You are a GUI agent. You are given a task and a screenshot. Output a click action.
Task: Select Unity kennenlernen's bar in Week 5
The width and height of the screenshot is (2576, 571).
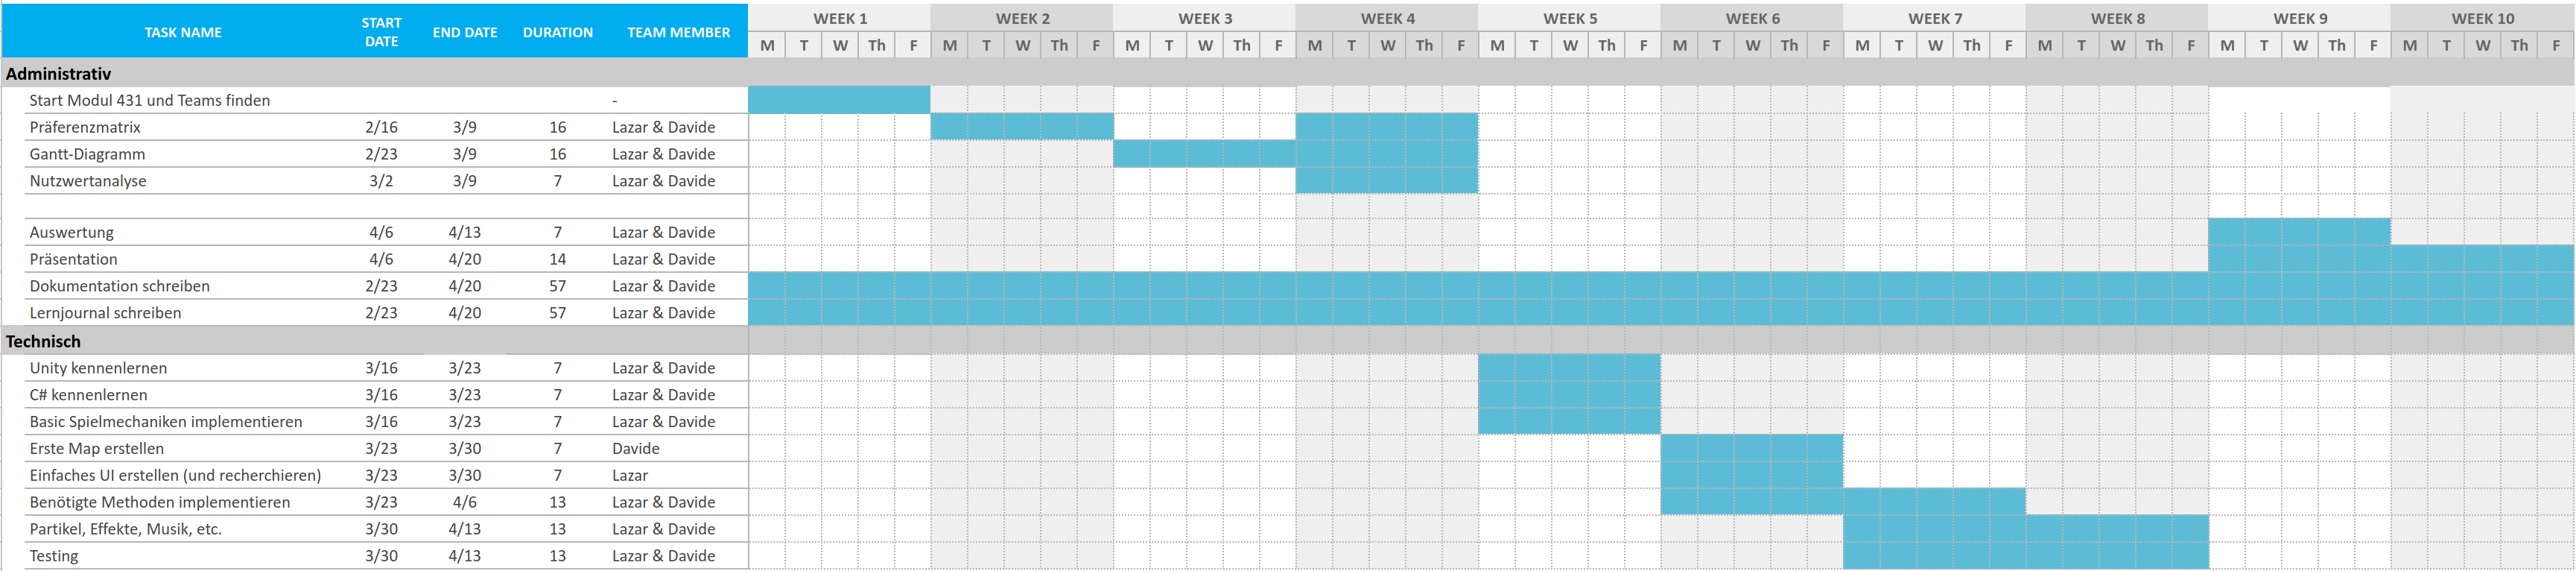point(1568,368)
